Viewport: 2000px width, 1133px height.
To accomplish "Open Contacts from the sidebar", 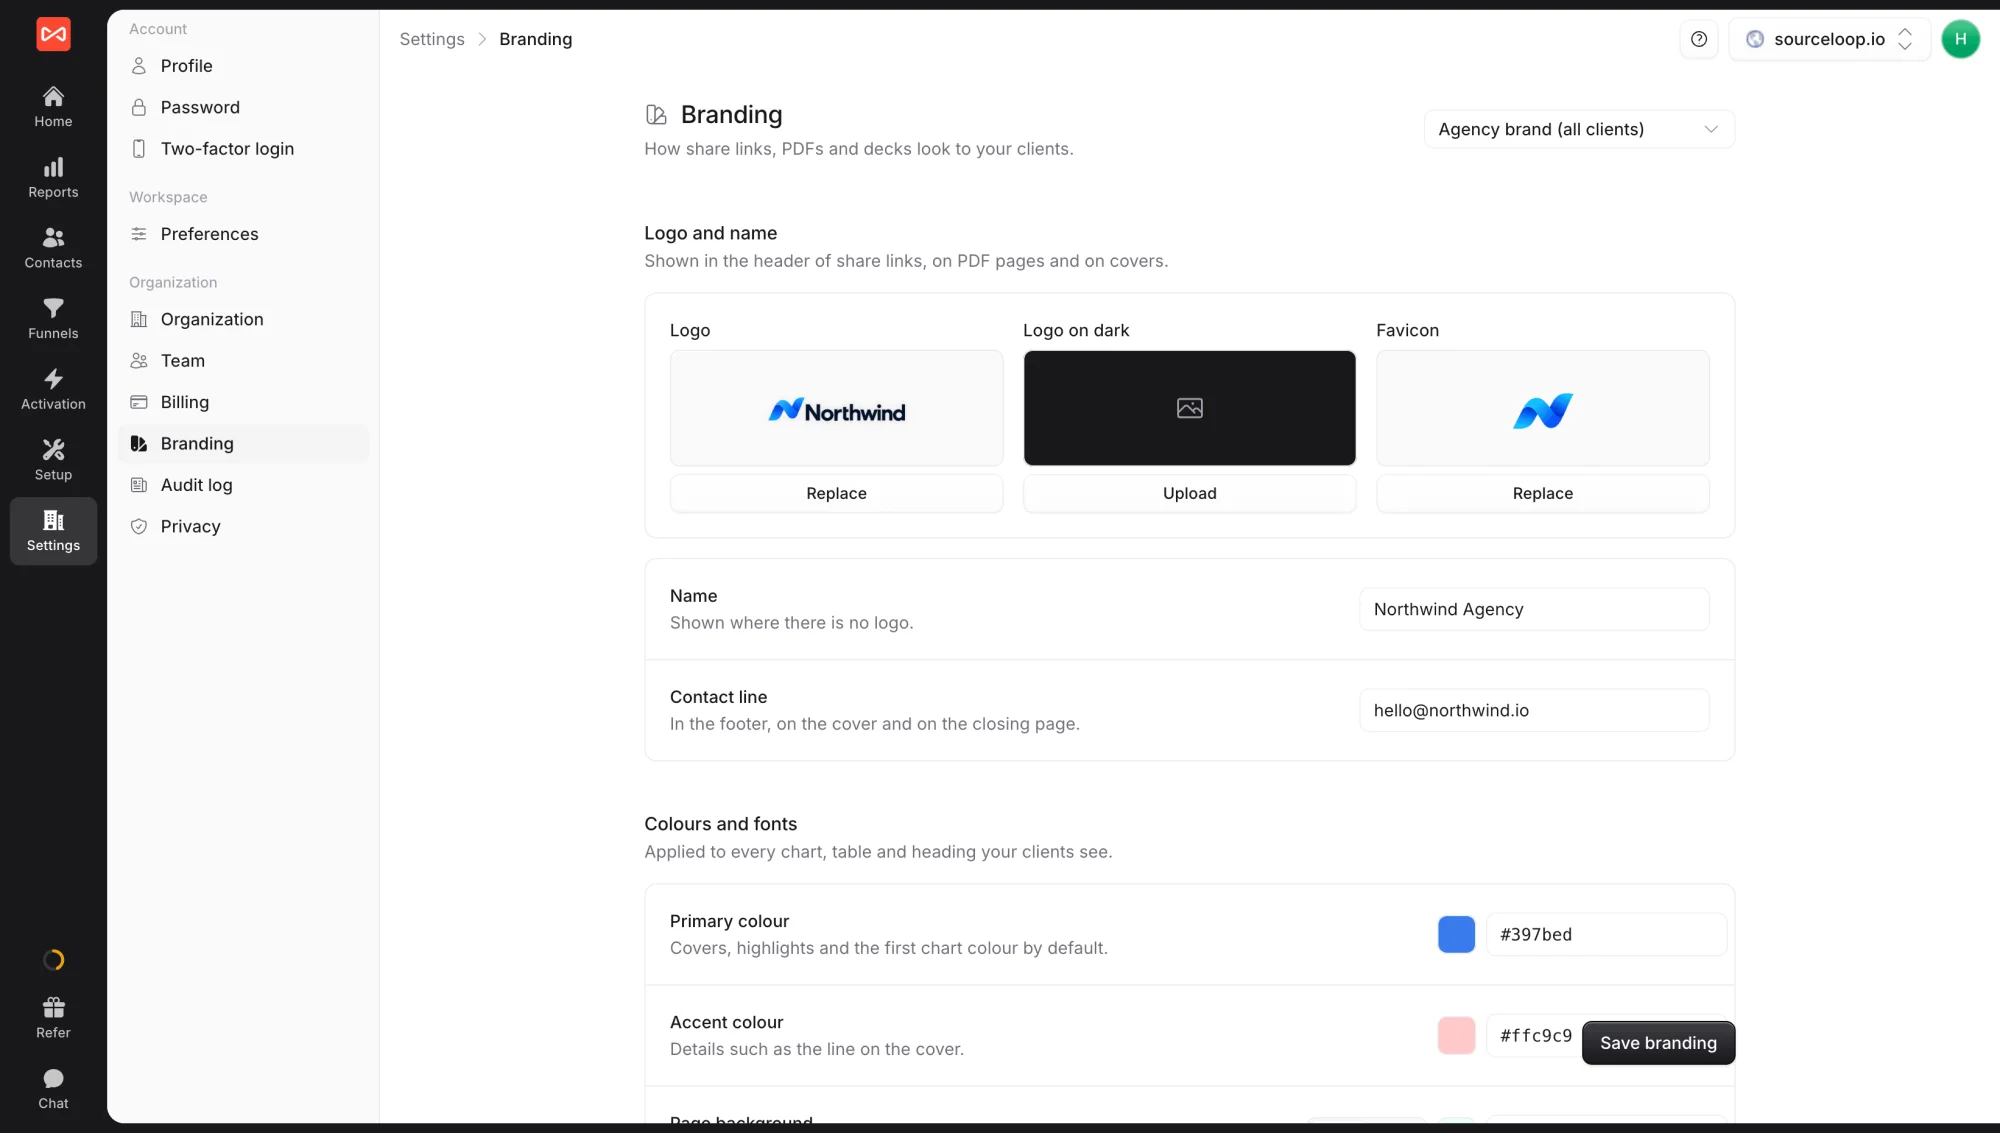I will point(53,248).
